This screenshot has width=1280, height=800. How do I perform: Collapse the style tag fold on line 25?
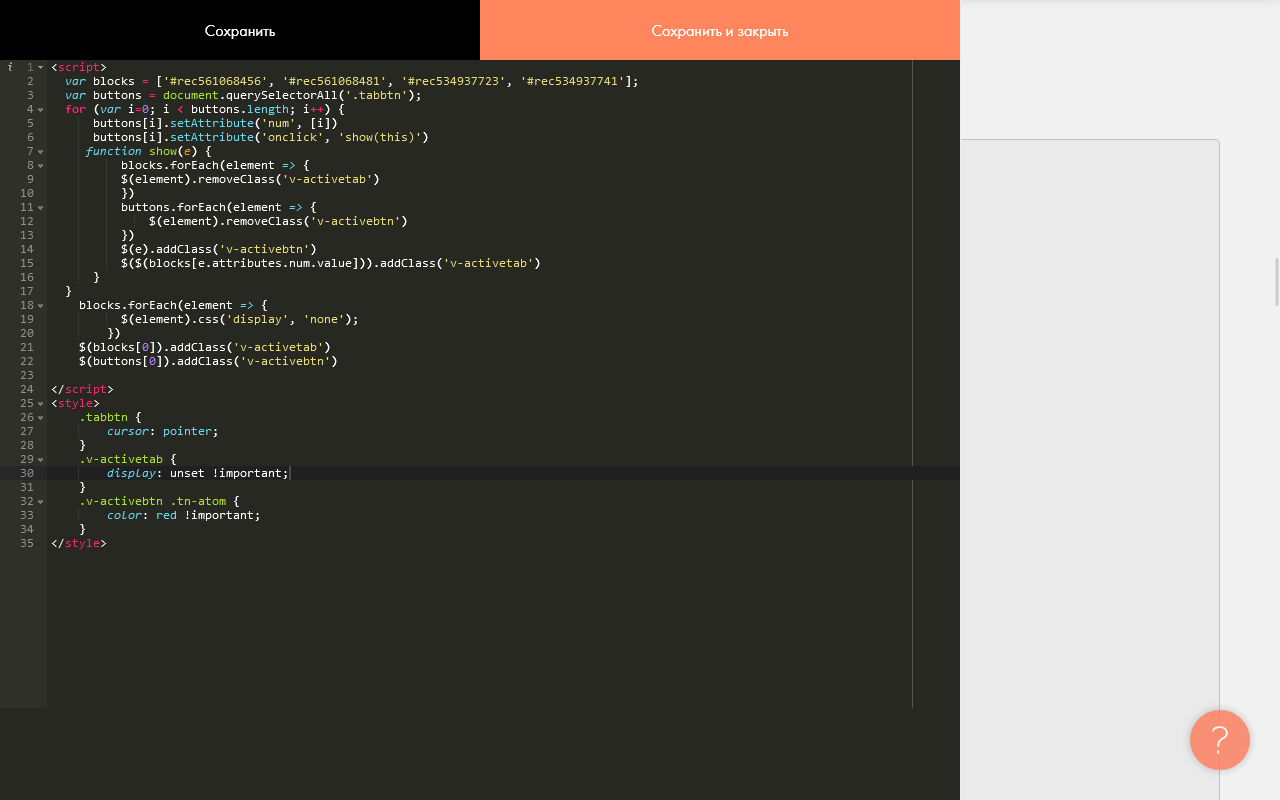pos(41,403)
